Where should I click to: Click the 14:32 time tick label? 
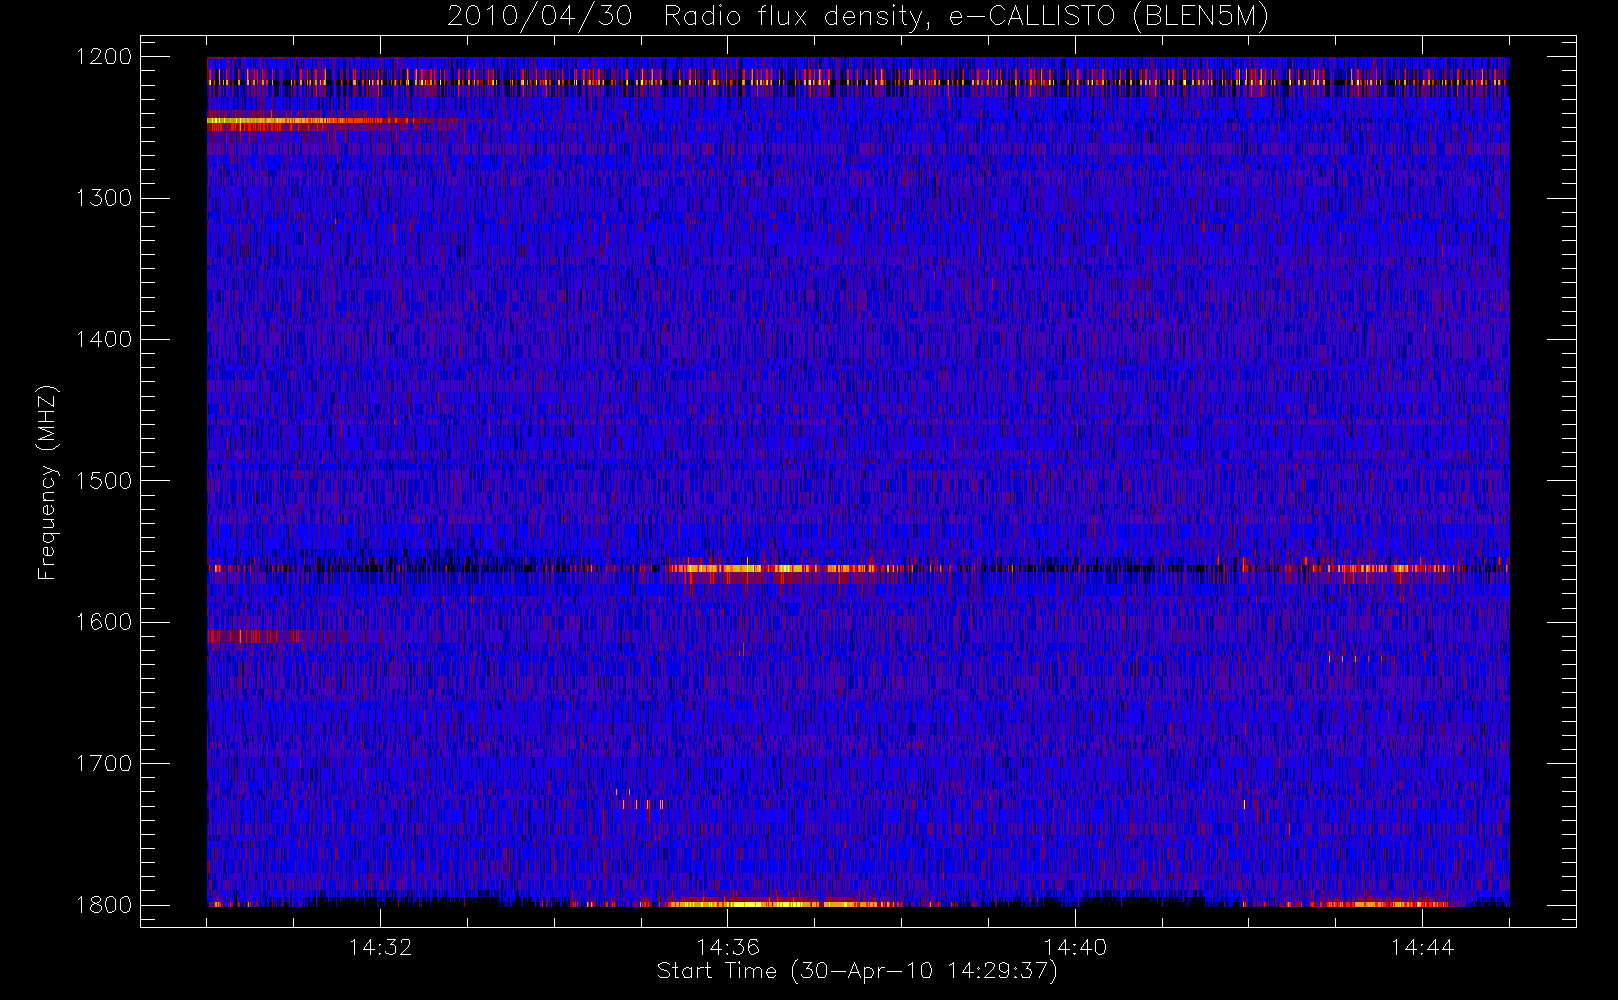(x=380, y=947)
